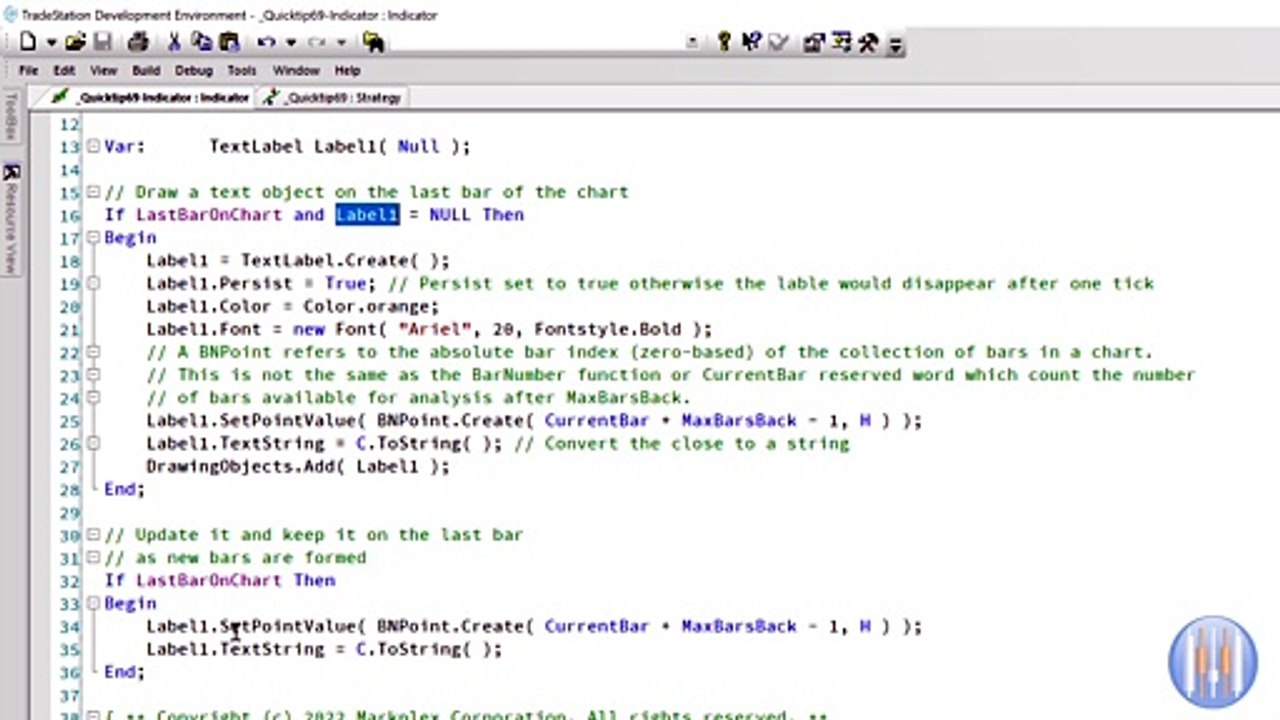
Task: Open the Redo history dropdown arrow
Action: (341, 43)
